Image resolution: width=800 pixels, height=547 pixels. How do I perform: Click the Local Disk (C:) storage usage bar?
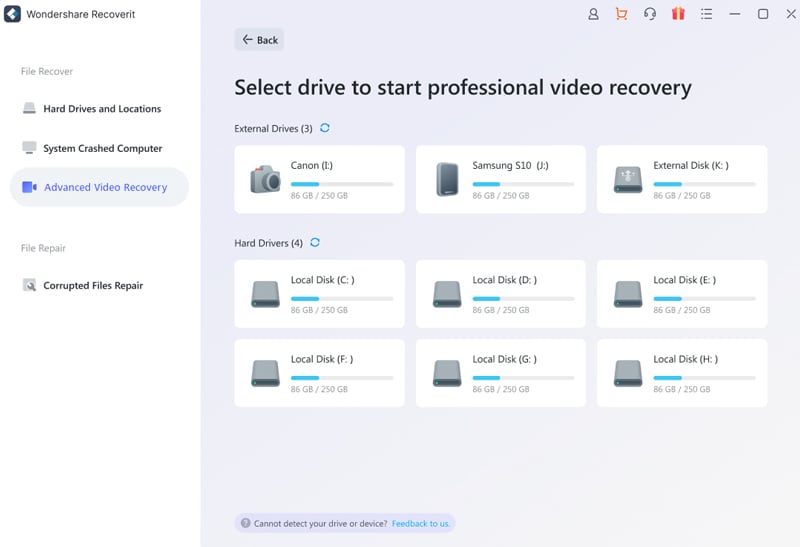click(x=342, y=299)
